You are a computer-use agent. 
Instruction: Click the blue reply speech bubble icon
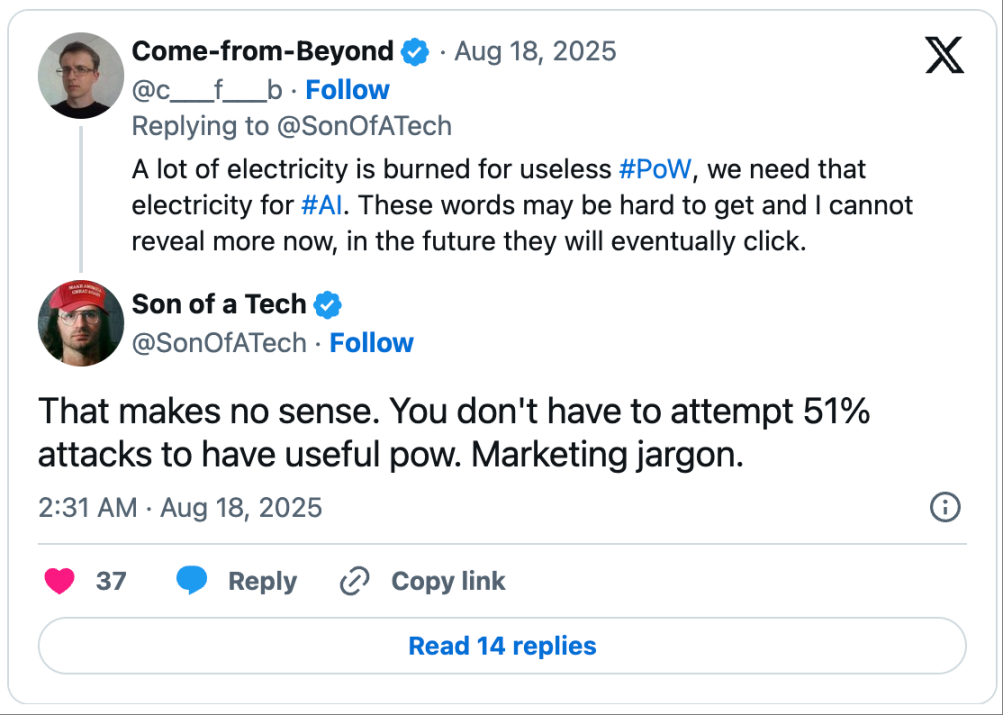(x=192, y=581)
